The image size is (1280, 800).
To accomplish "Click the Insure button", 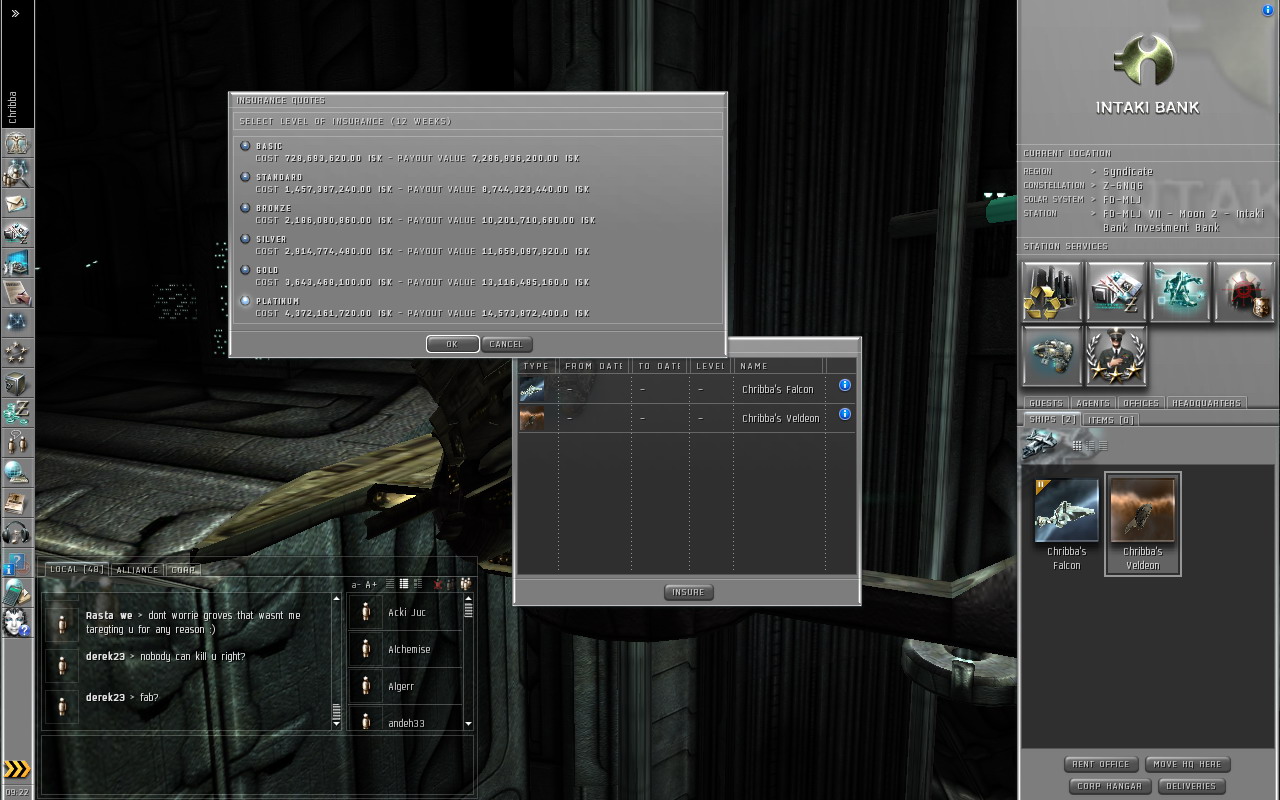I will (688, 592).
